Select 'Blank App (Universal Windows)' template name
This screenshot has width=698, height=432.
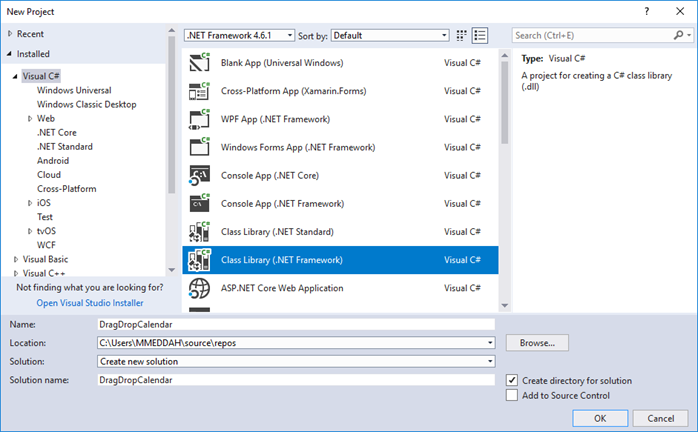pos(282,63)
